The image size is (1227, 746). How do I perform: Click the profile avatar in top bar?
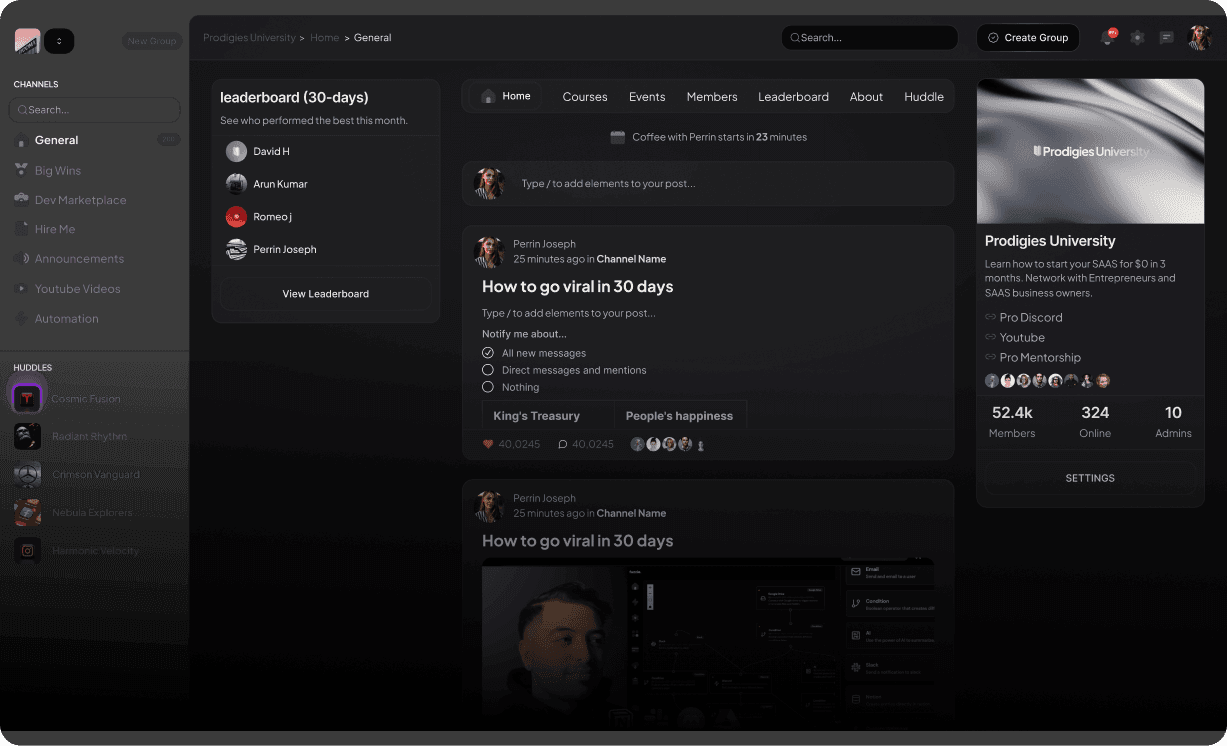point(1199,38)
